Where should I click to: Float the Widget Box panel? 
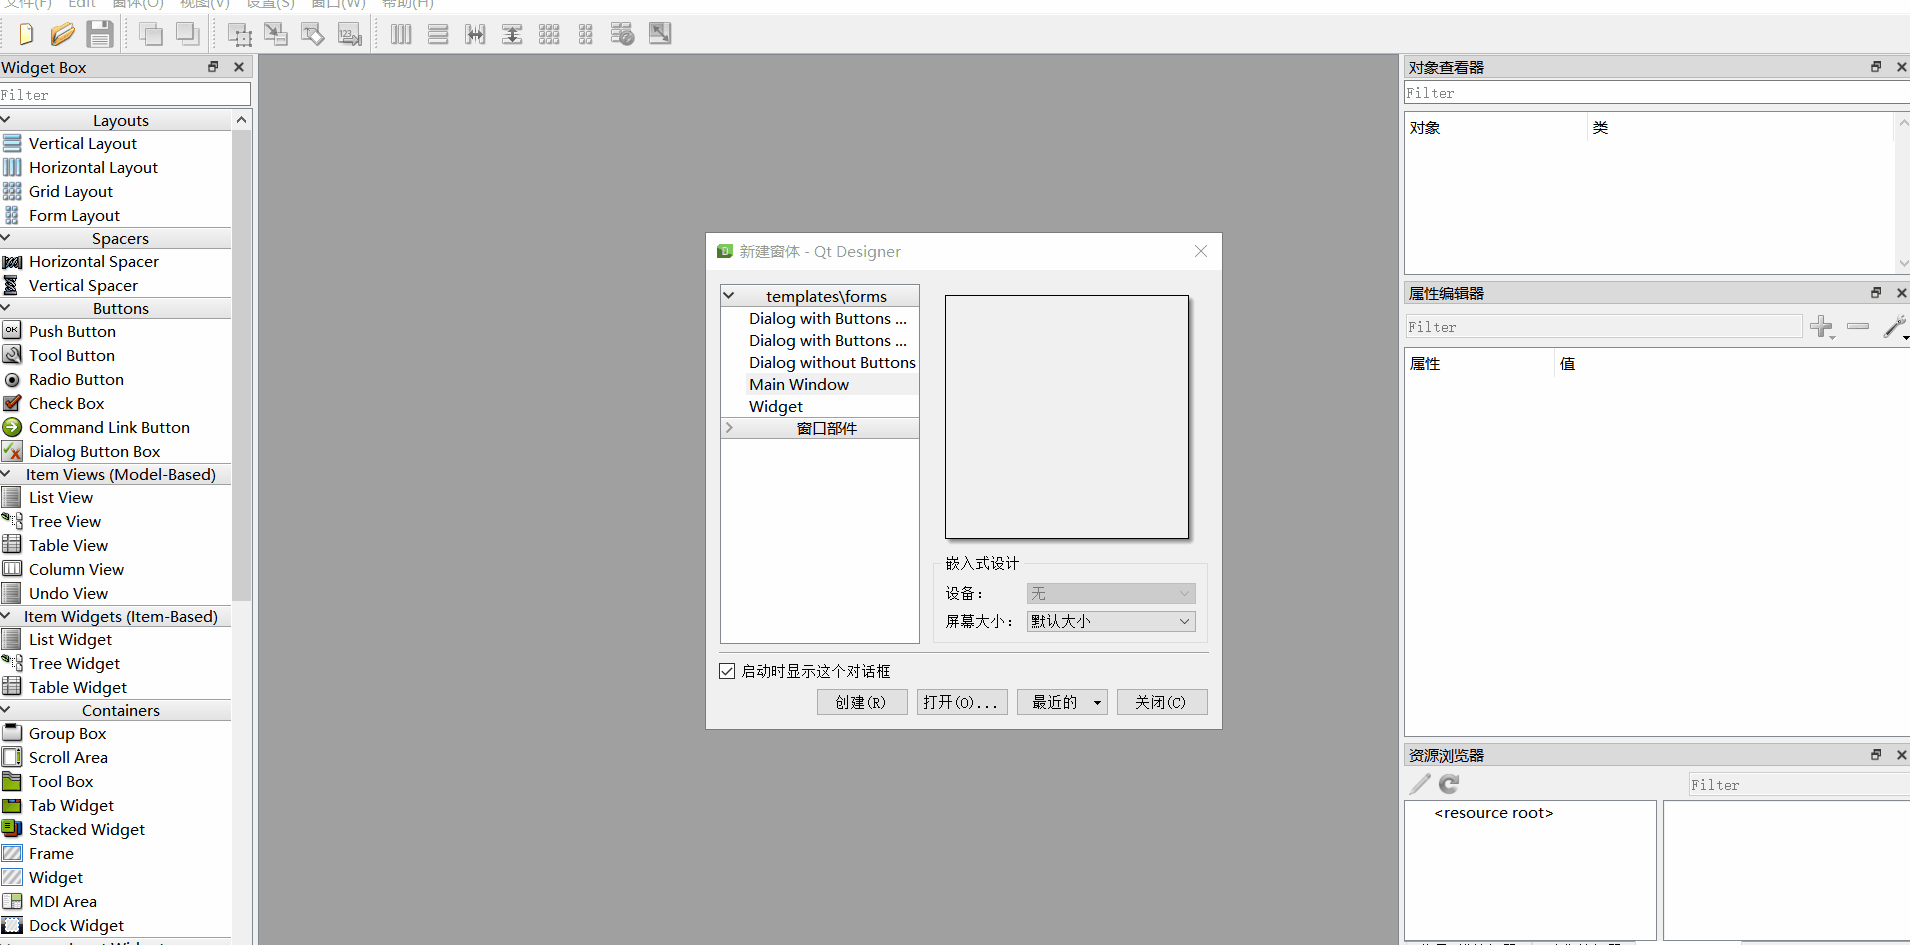click(213, 67)
